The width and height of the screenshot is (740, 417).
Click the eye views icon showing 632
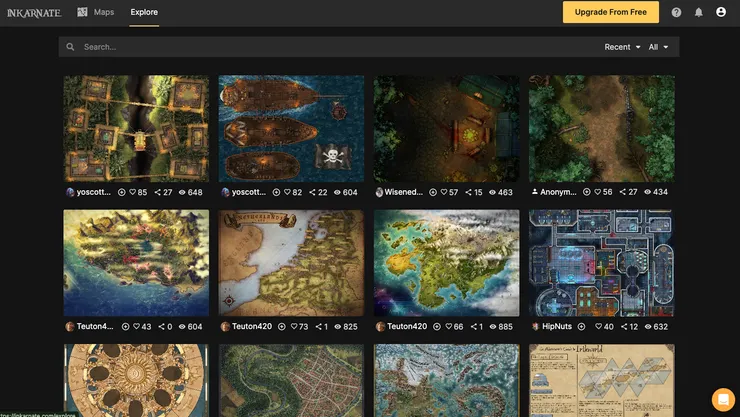[648, 326]
